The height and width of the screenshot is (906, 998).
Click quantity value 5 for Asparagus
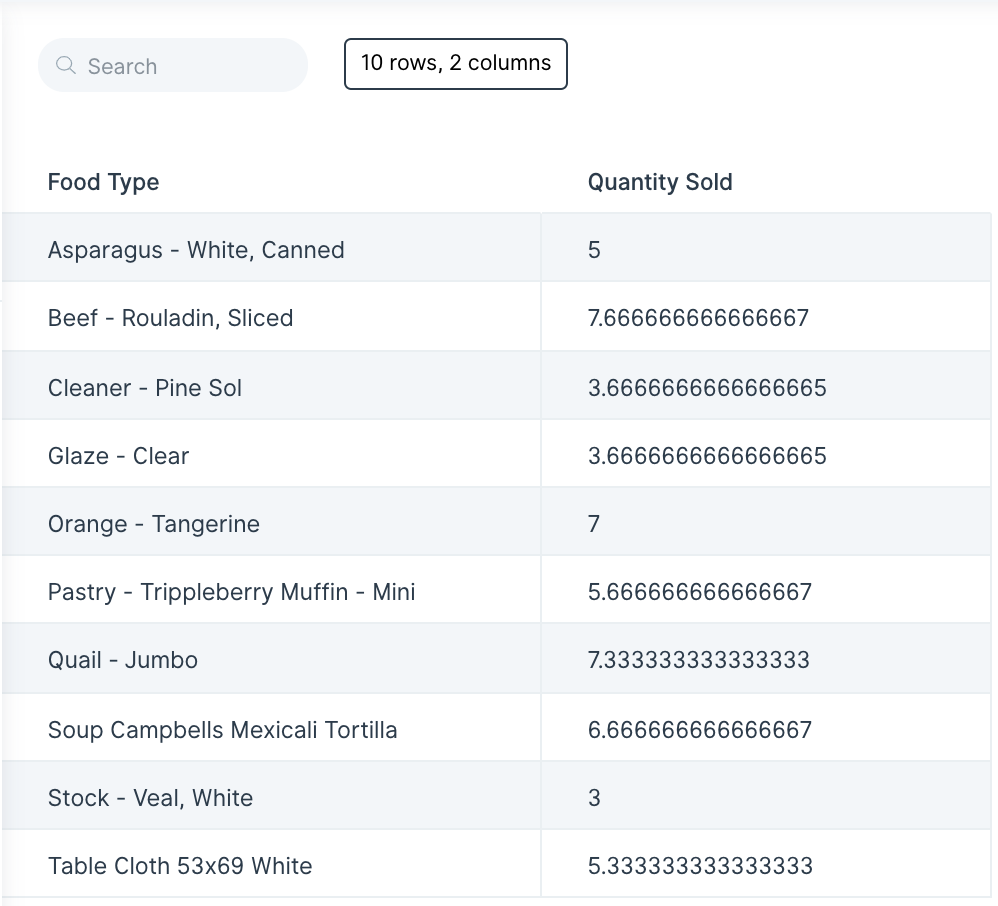(594, 250)
